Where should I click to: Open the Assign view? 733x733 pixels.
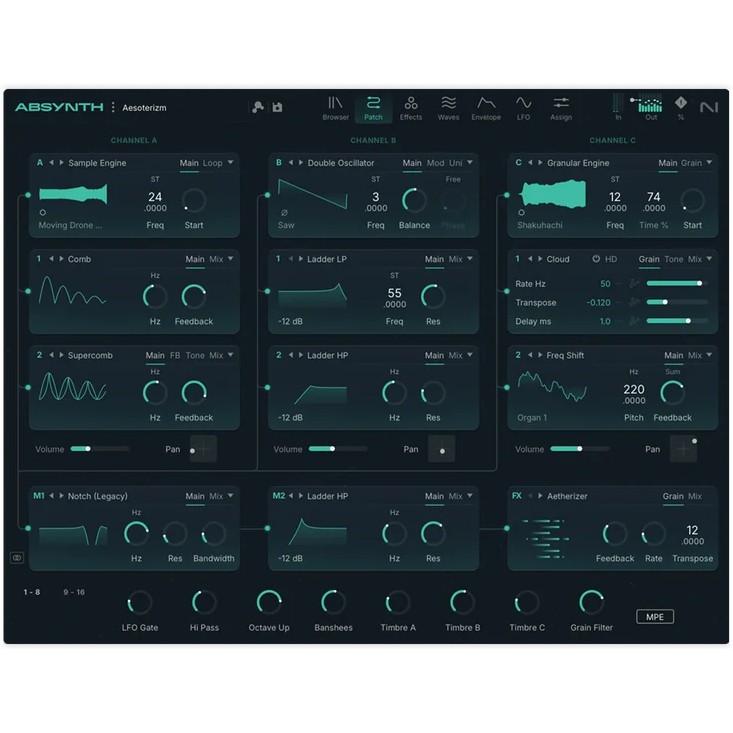coord(561,108)
